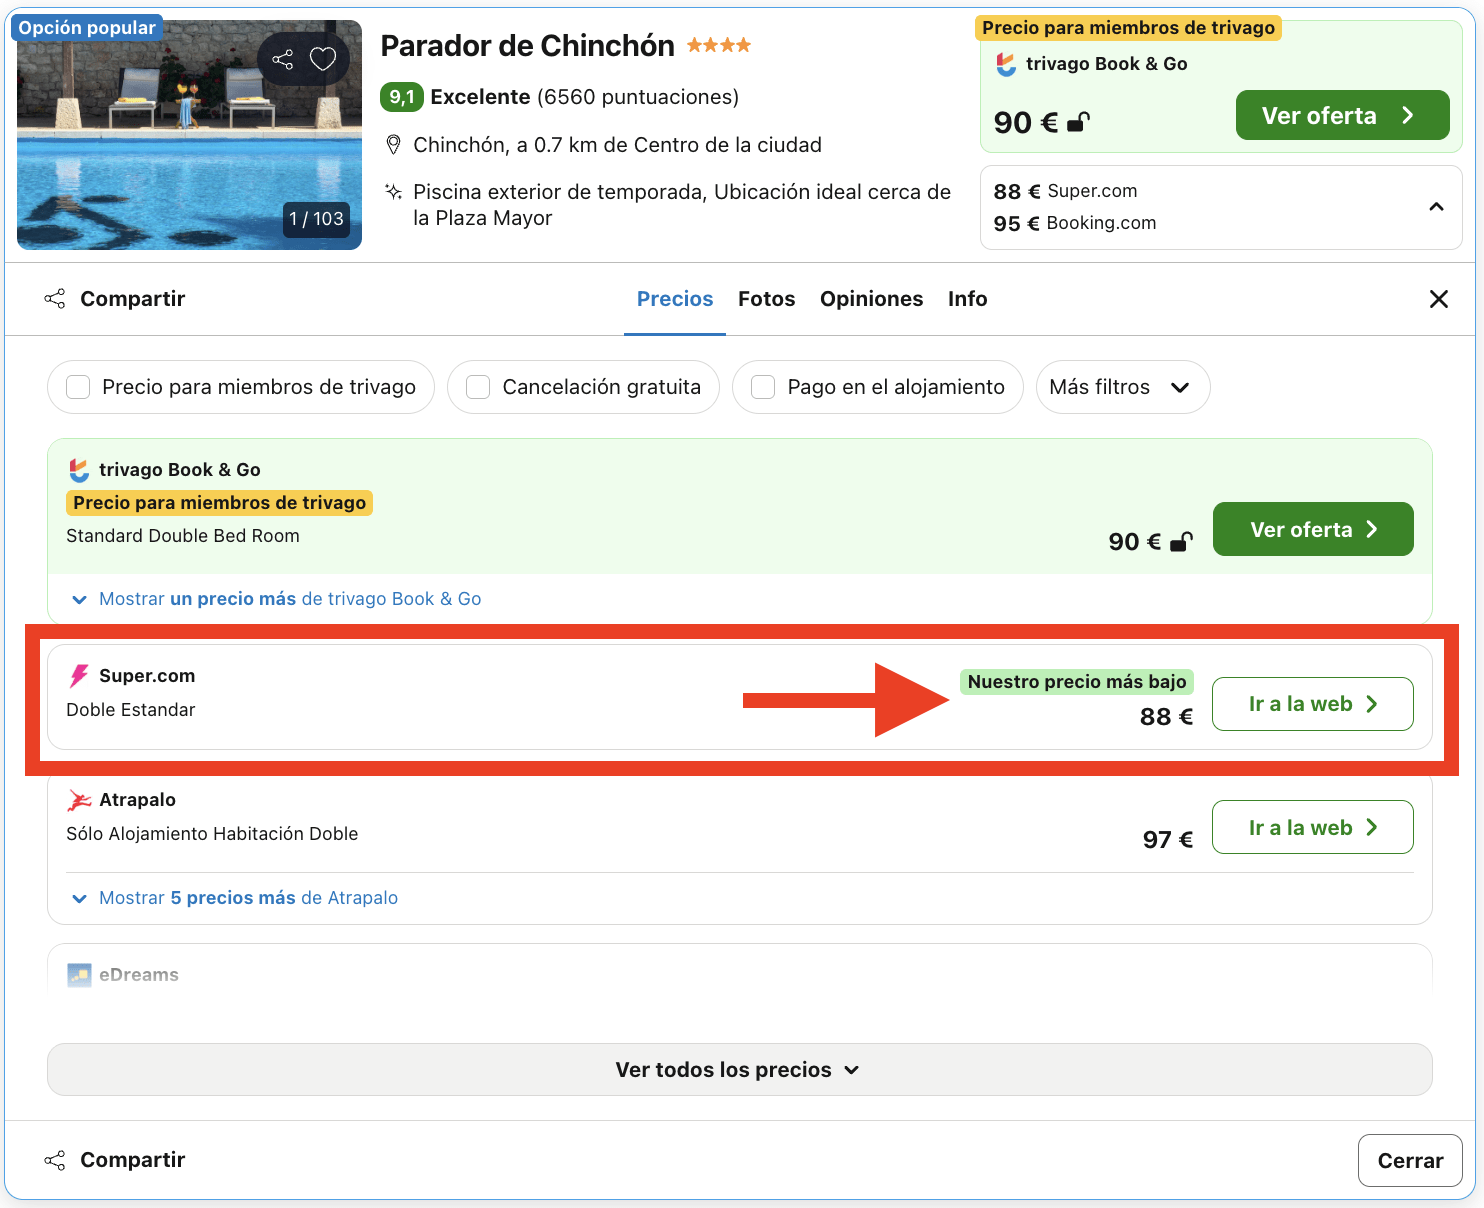Click the share icon on the hotel photo
The width and height of the screenshot is (1484, 1208).
point(281,59)
